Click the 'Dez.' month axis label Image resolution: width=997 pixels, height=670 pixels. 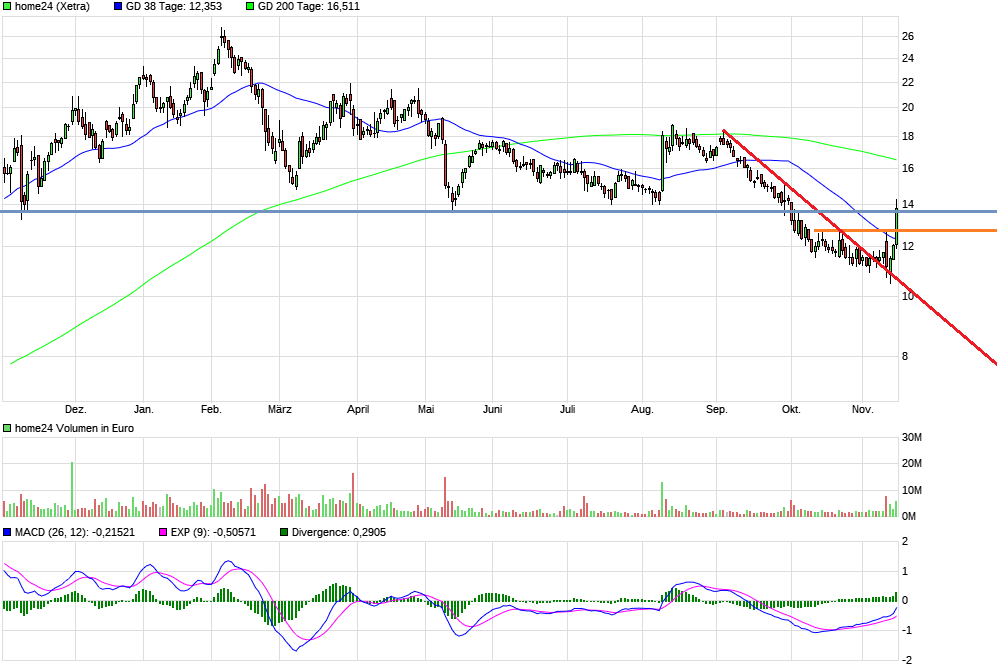click(x=76, y=409)
